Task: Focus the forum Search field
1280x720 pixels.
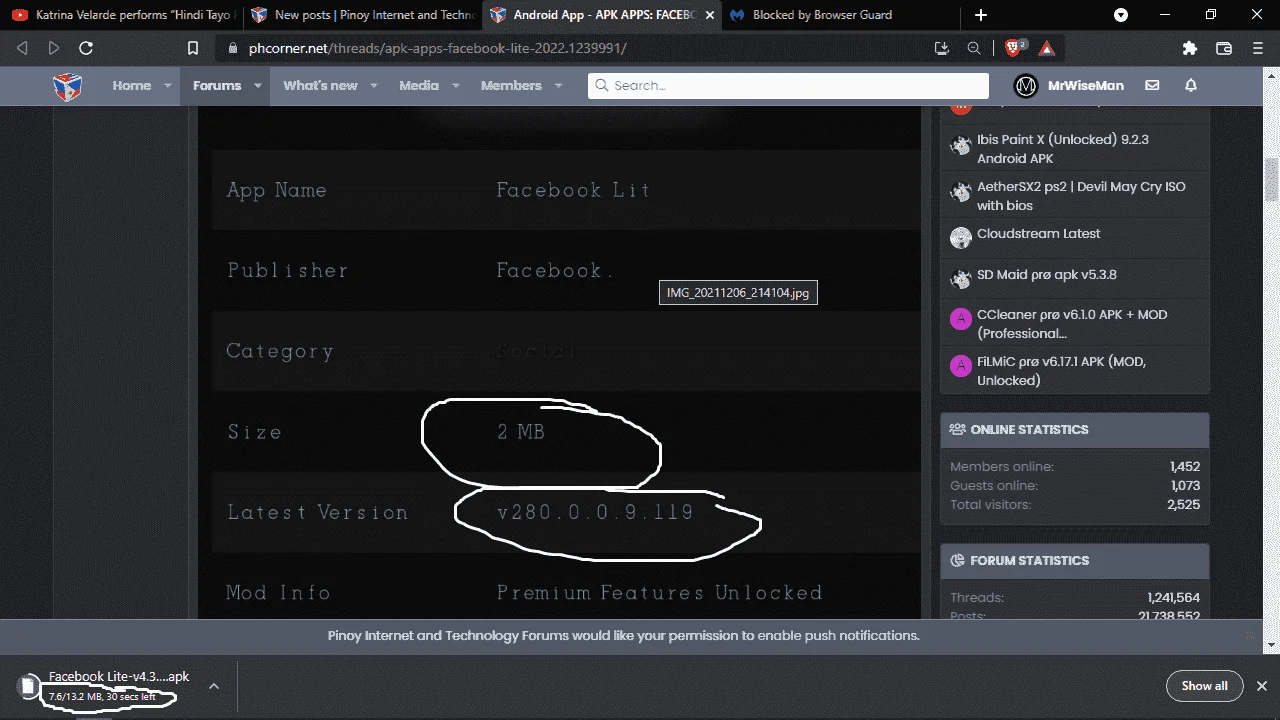Action: [x=788, y=86]
